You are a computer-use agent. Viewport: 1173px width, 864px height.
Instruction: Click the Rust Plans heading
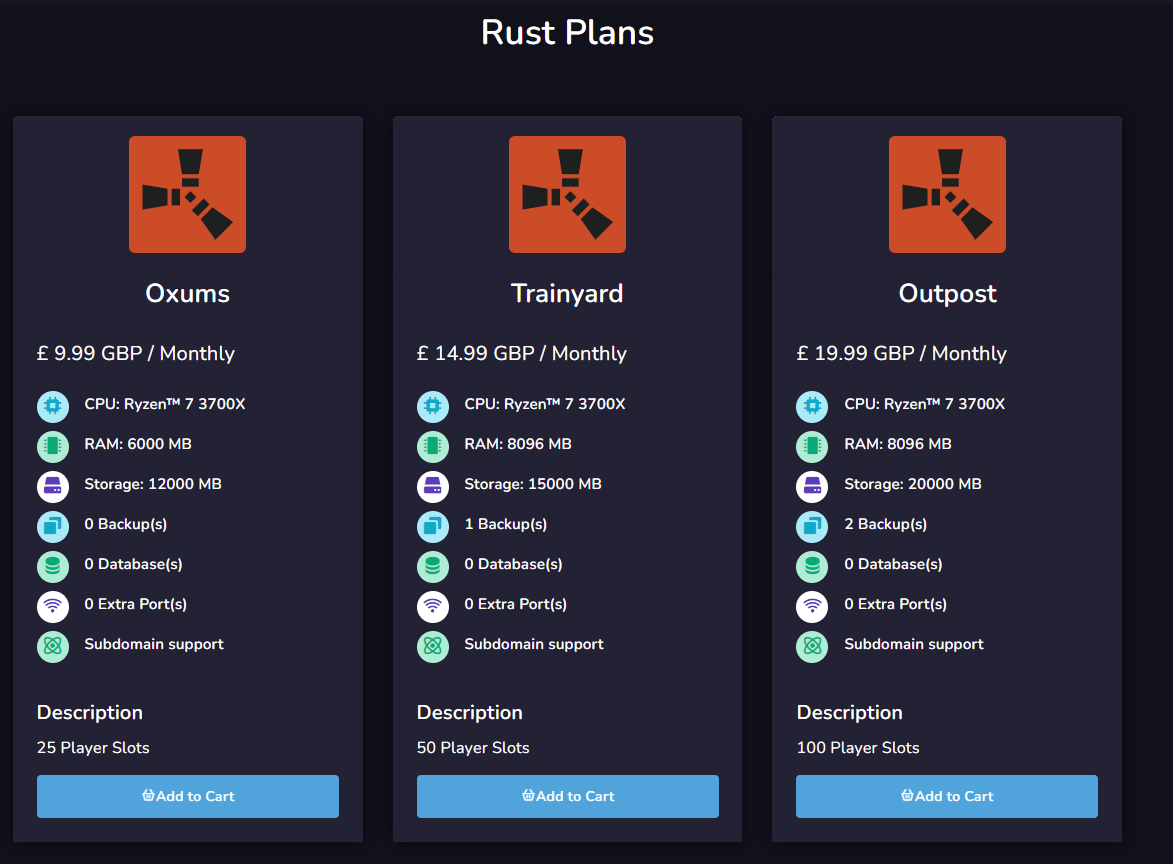click(567, 32)
